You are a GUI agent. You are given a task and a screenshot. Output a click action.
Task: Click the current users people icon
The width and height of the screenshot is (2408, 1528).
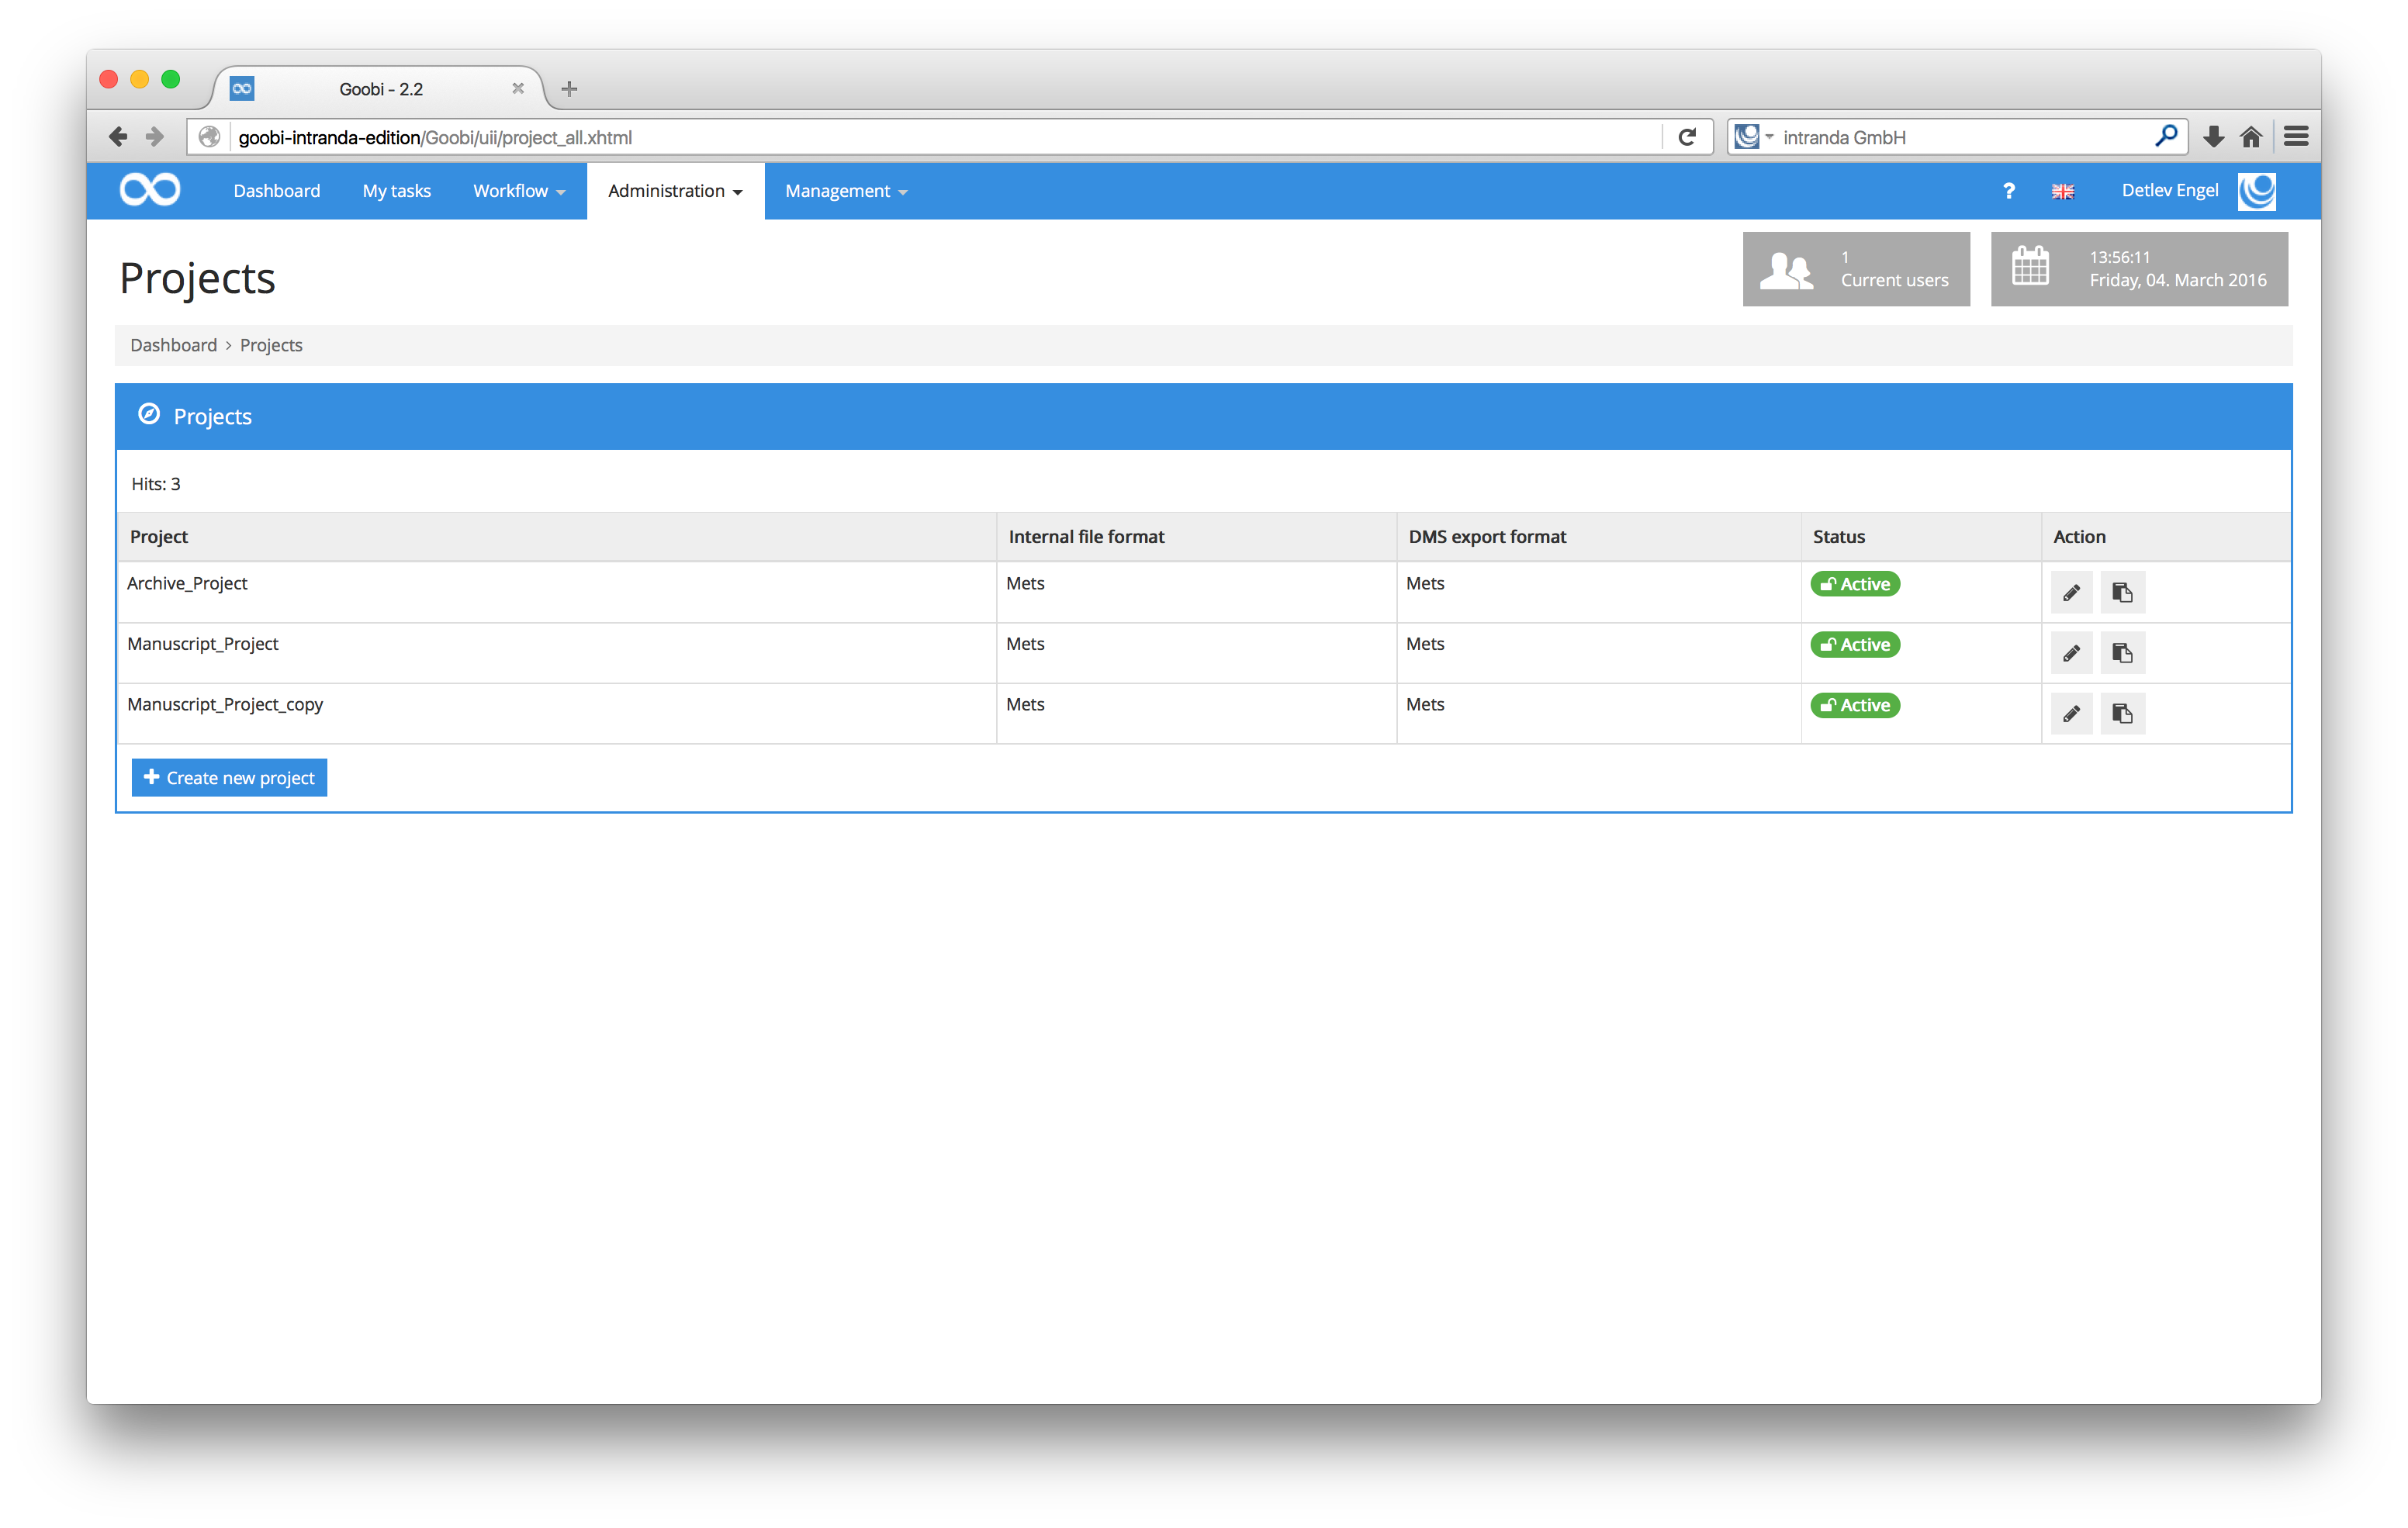pyautogui.click(x=1786, y=270)
